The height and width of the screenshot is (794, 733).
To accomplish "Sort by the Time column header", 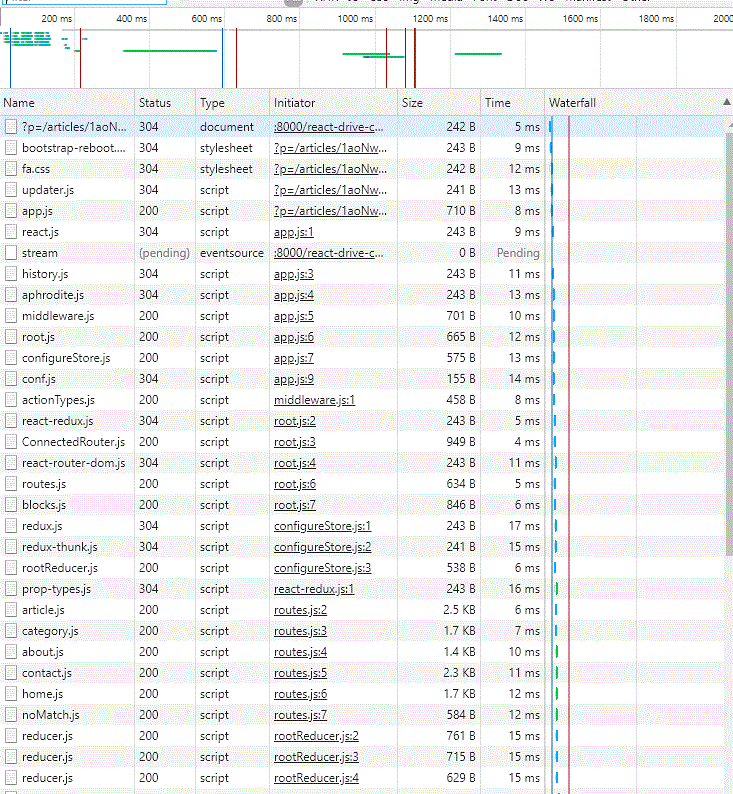I will (x=512, y=103).
